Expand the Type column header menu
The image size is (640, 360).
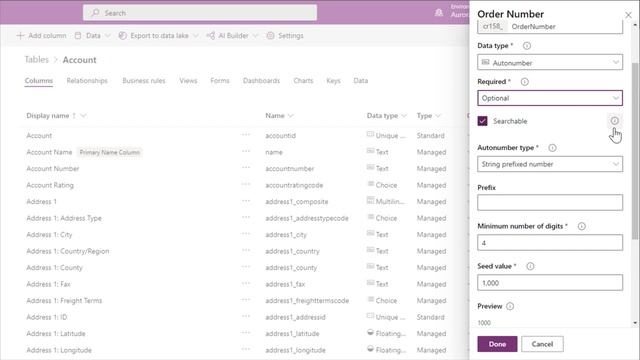[x=438, y=116]
